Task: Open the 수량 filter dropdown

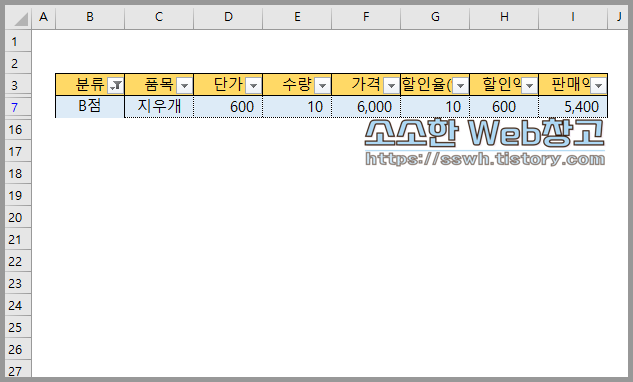Action: click(x=323, y=85)
